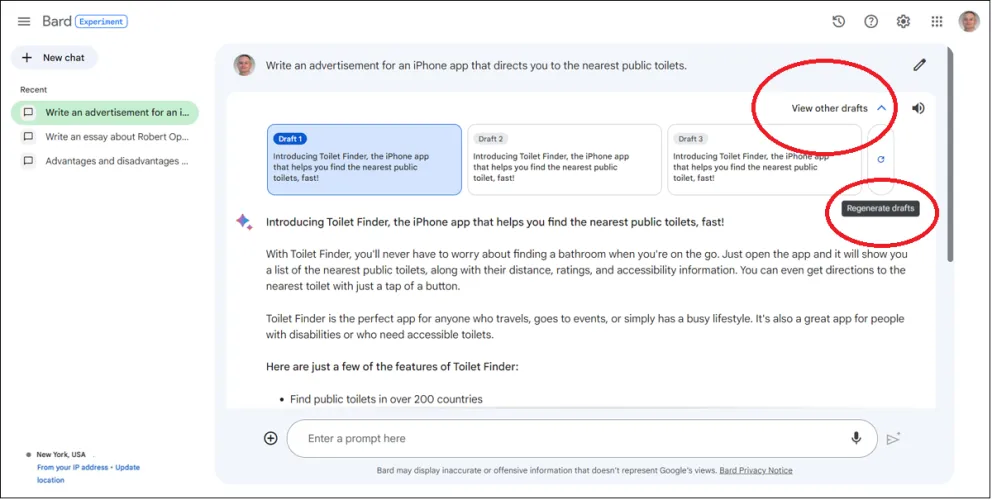Collapse the View other drafts chevron
The height and width of the screenshot is (500, 992).
881,109
